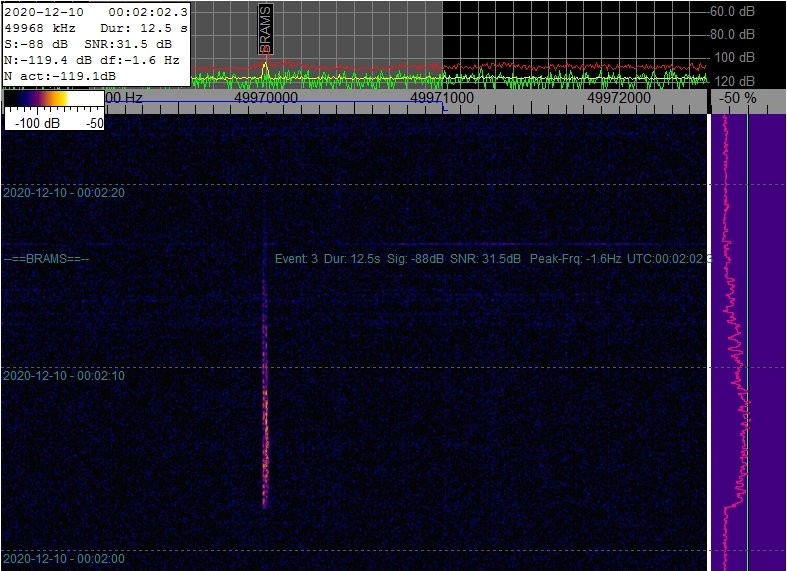Click the 00:02:02.3 timestamp in info box
Viewport: 787px width, 571px height.
148,12
